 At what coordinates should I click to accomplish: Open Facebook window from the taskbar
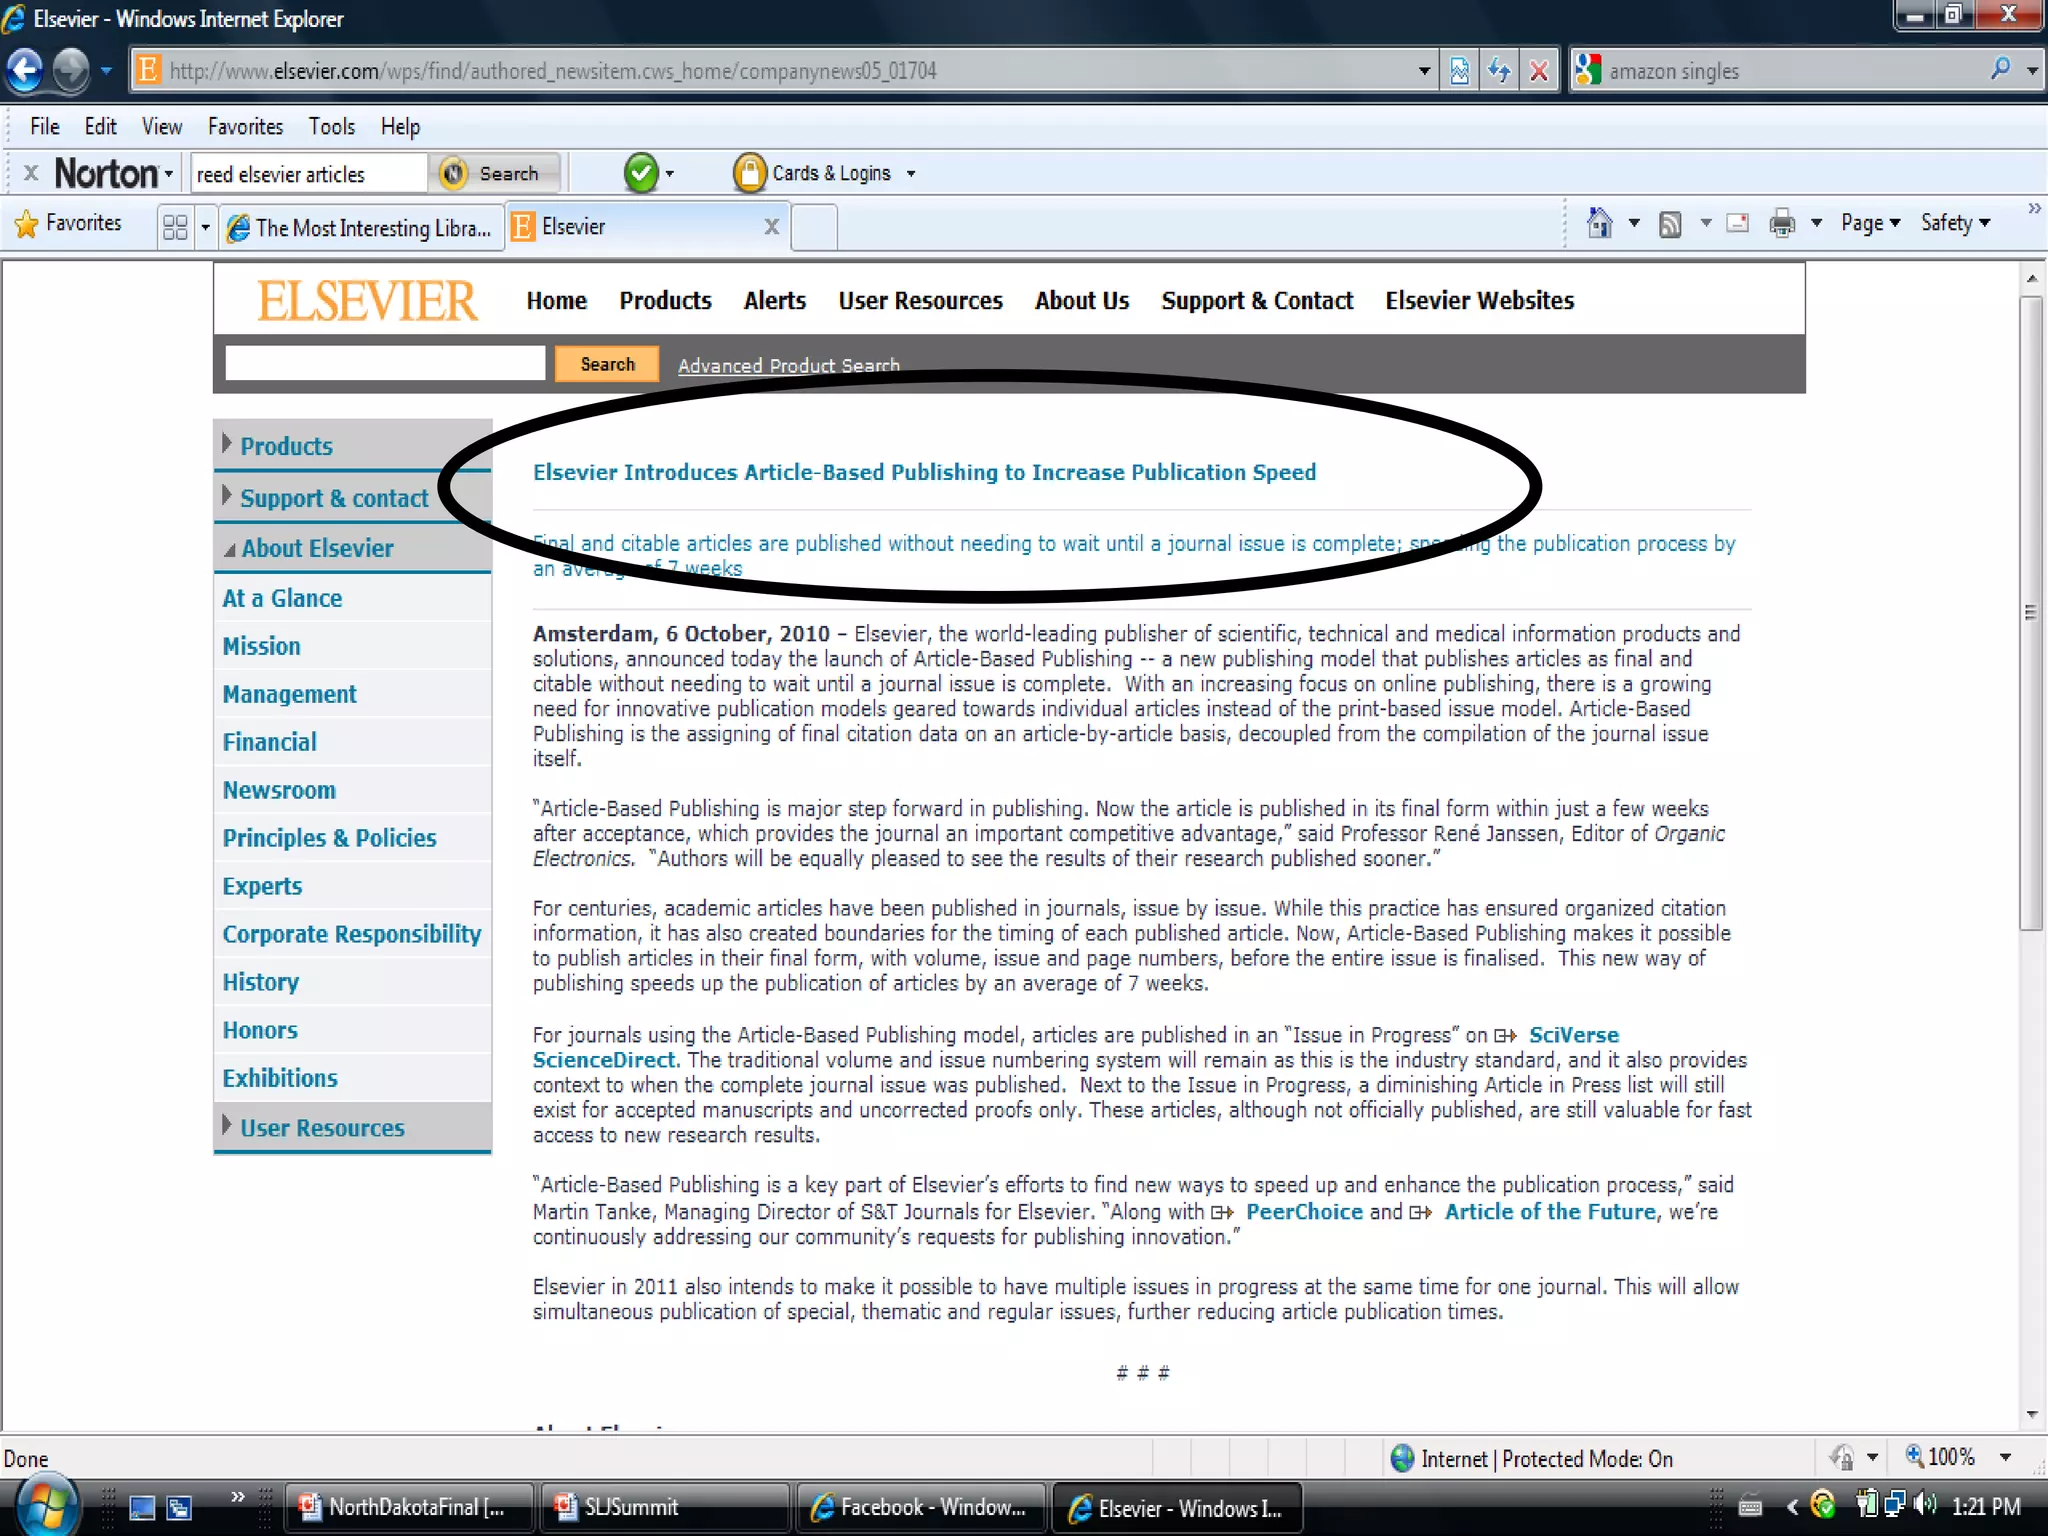pos(920,1507)
